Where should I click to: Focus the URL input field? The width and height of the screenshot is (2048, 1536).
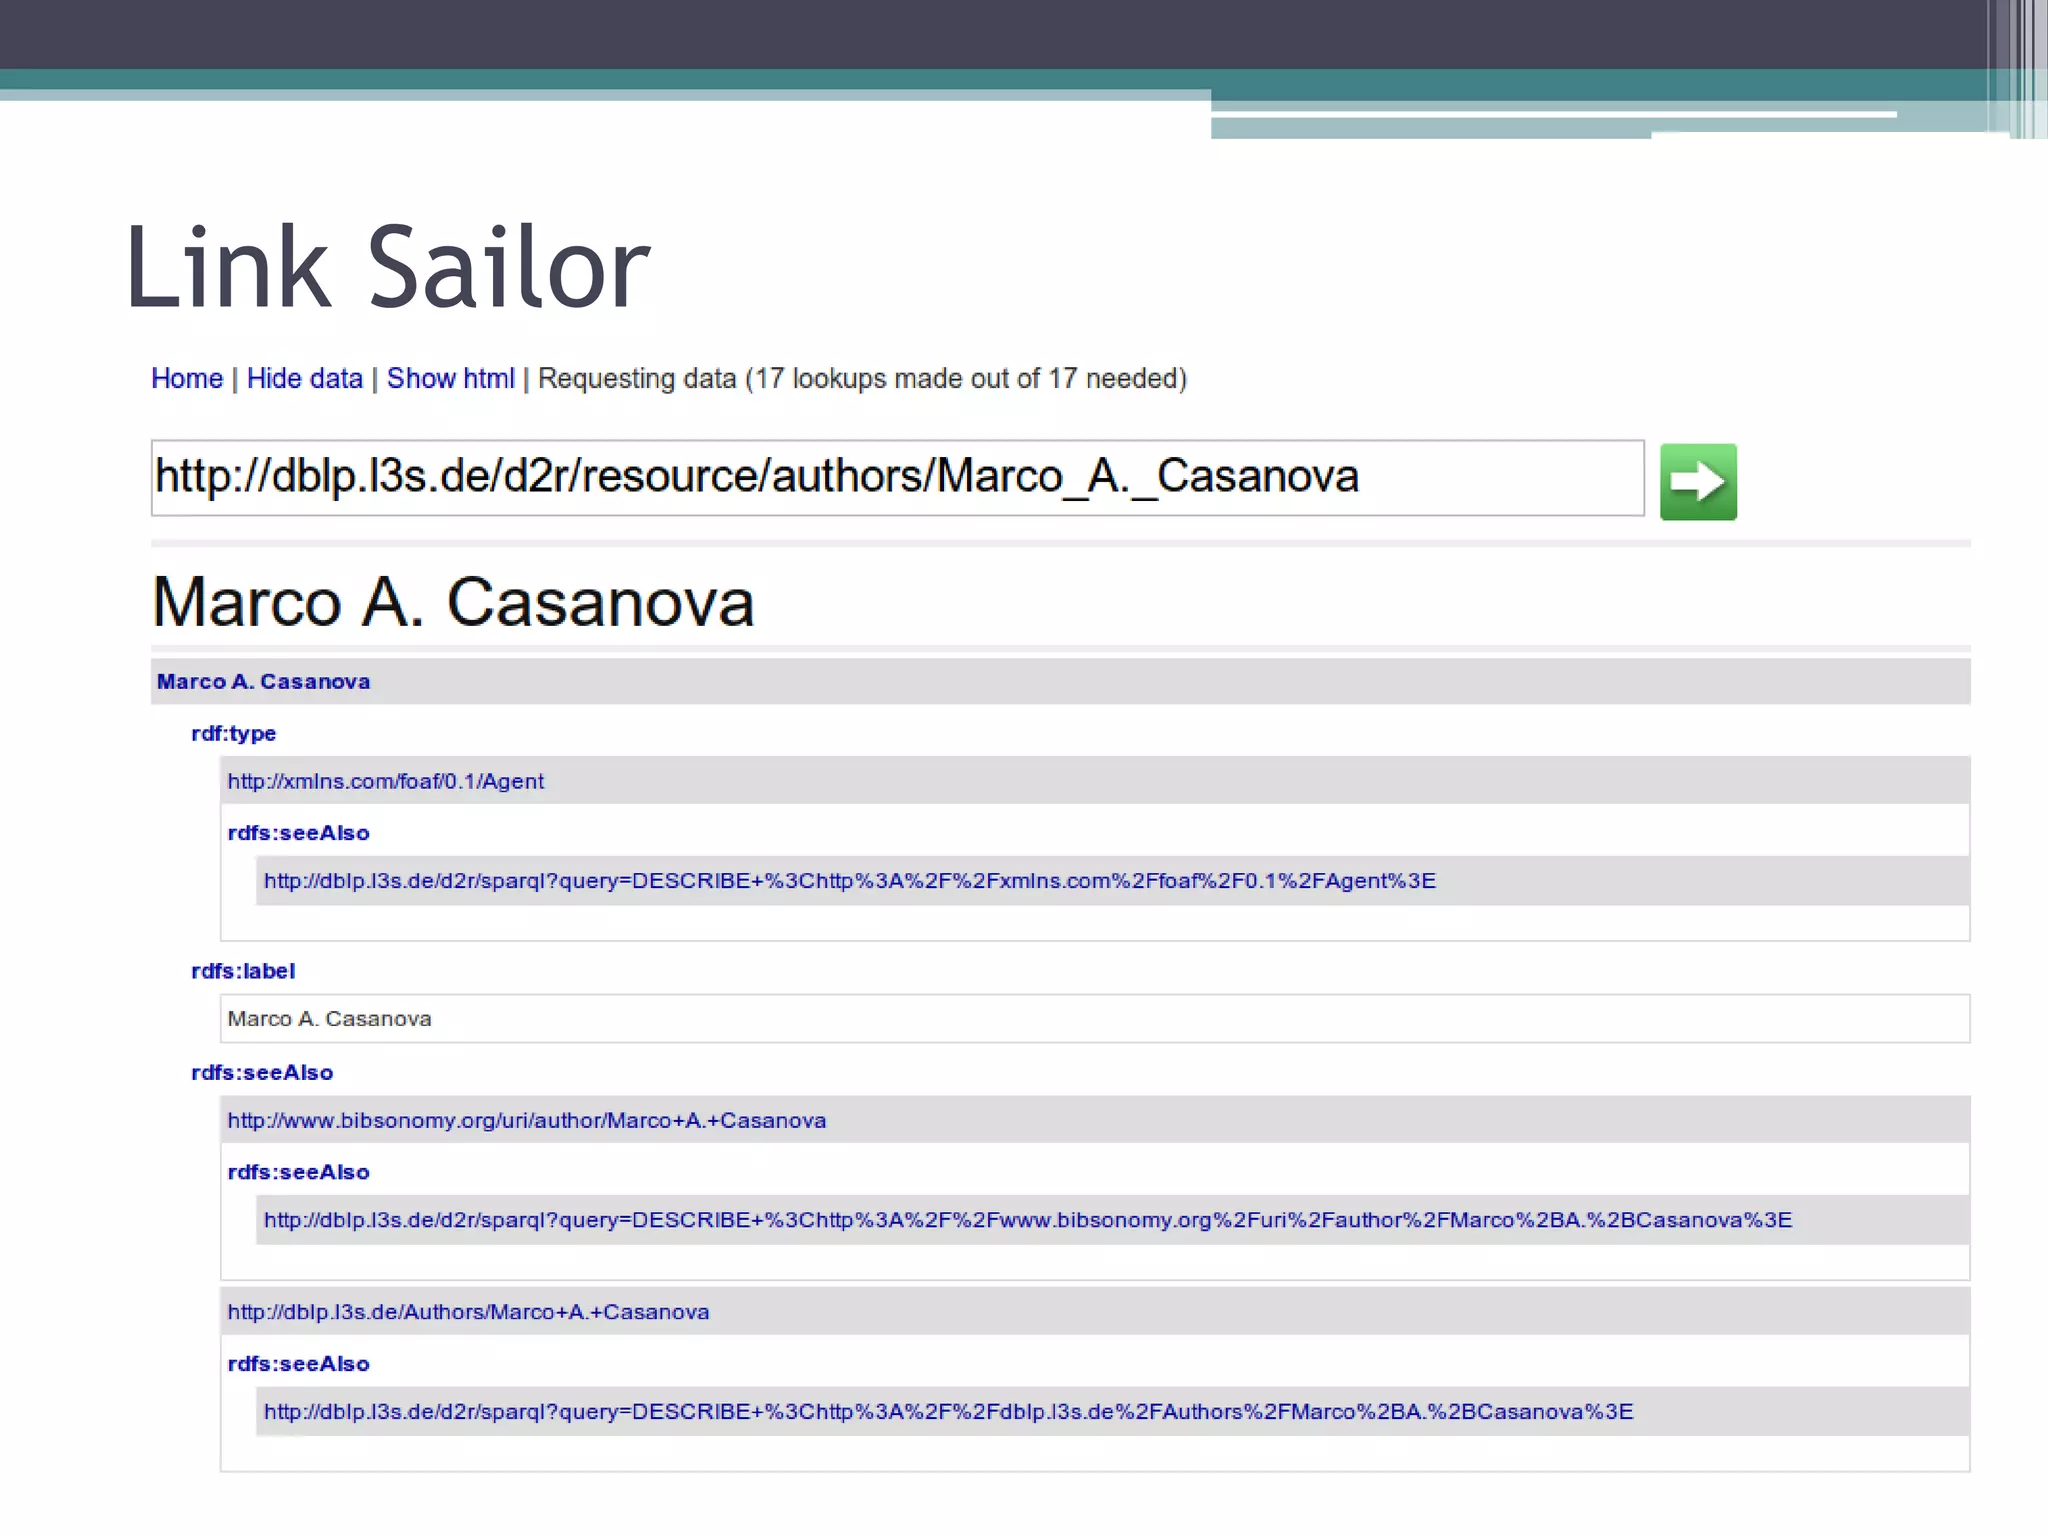tap(897, 478)
